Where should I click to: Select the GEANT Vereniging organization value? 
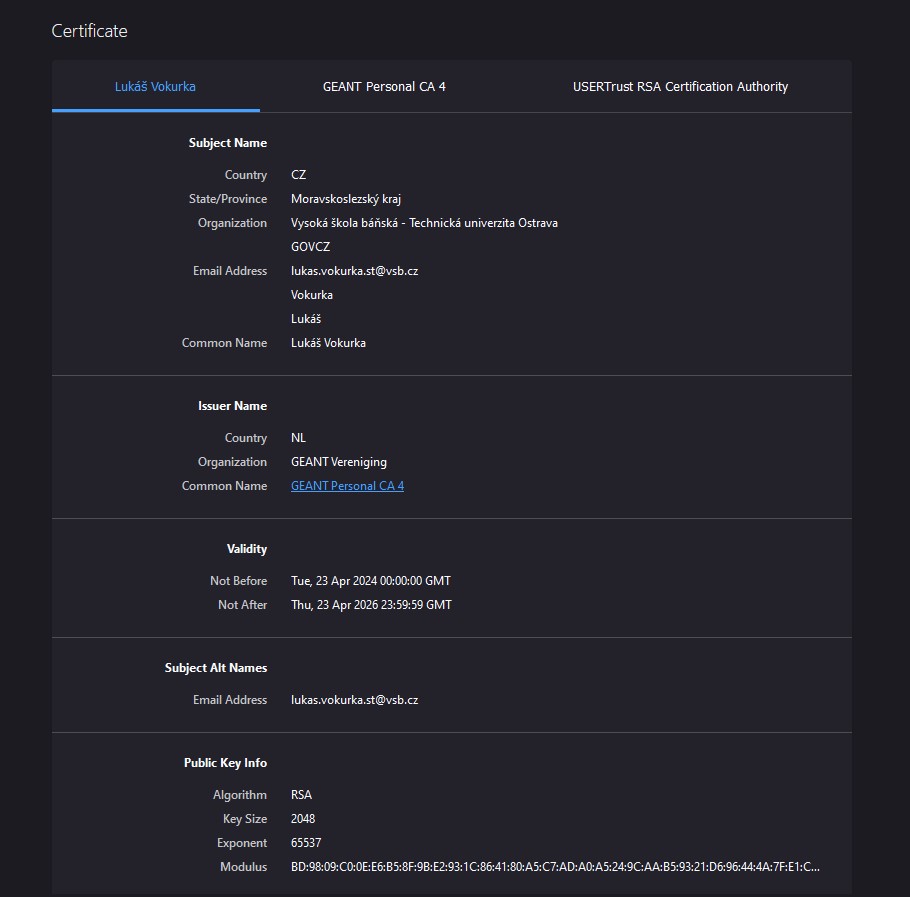point(339,462)
